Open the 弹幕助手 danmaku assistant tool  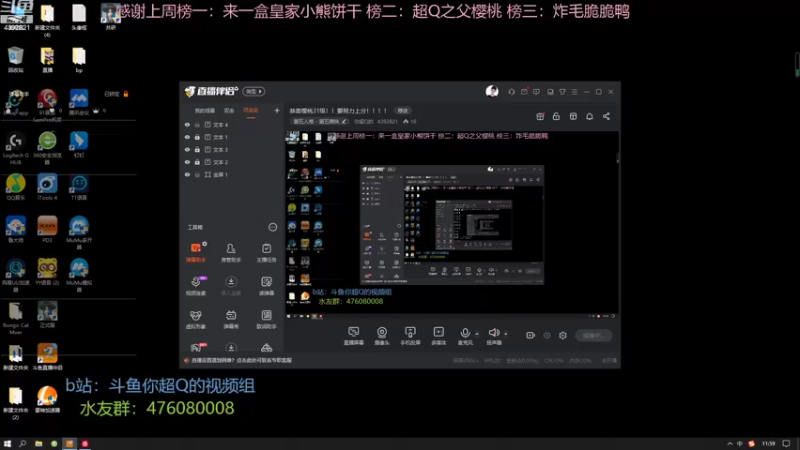click(196, 253)
